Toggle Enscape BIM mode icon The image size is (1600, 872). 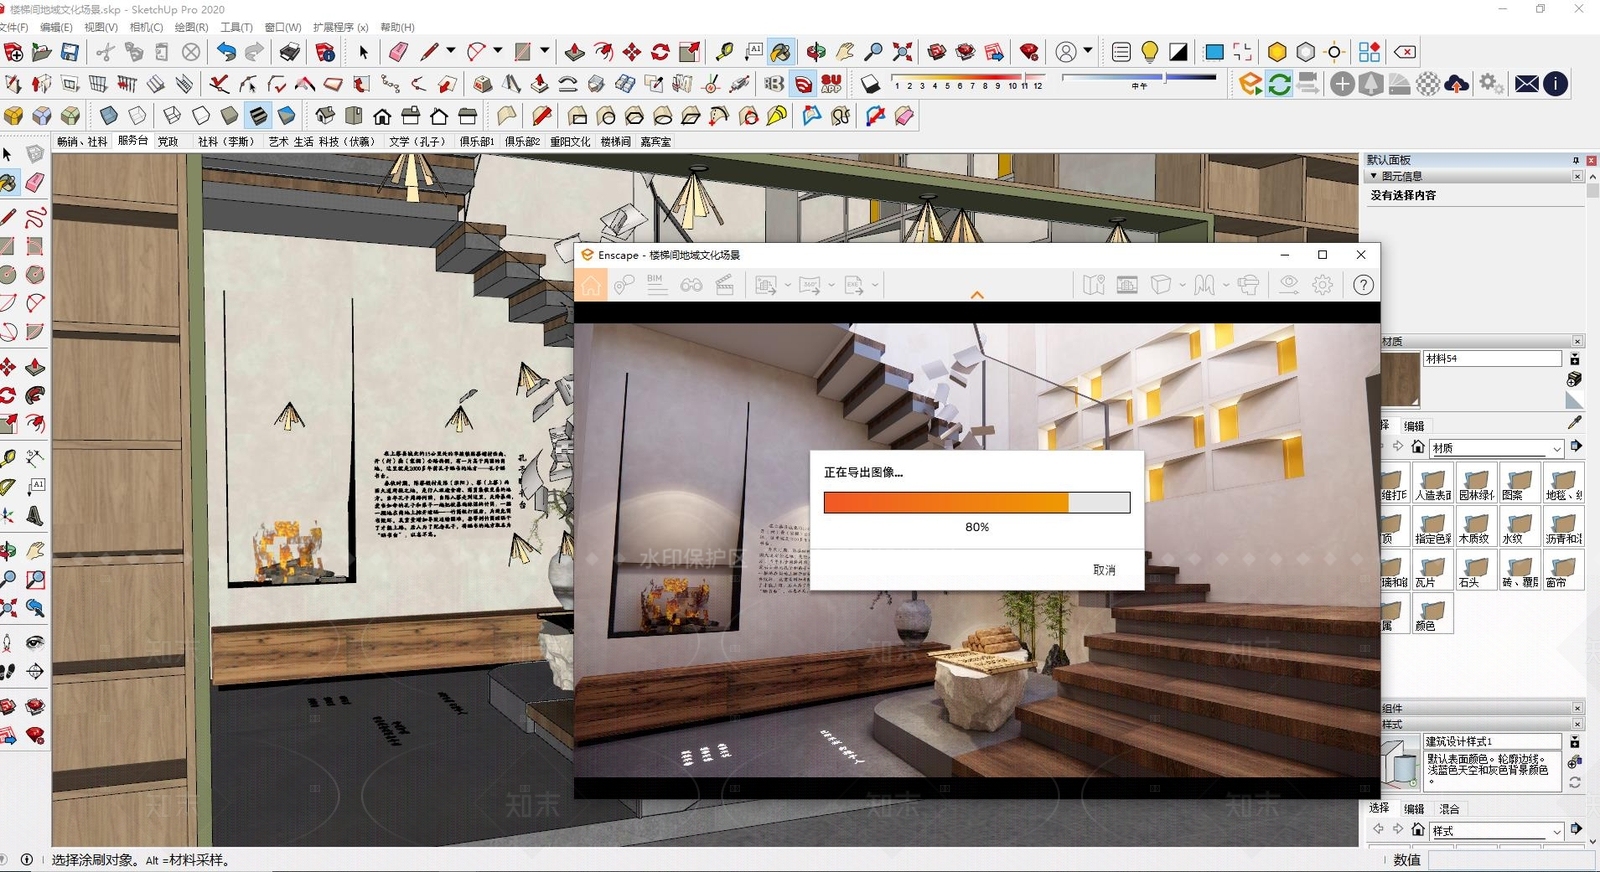[656, 285]
